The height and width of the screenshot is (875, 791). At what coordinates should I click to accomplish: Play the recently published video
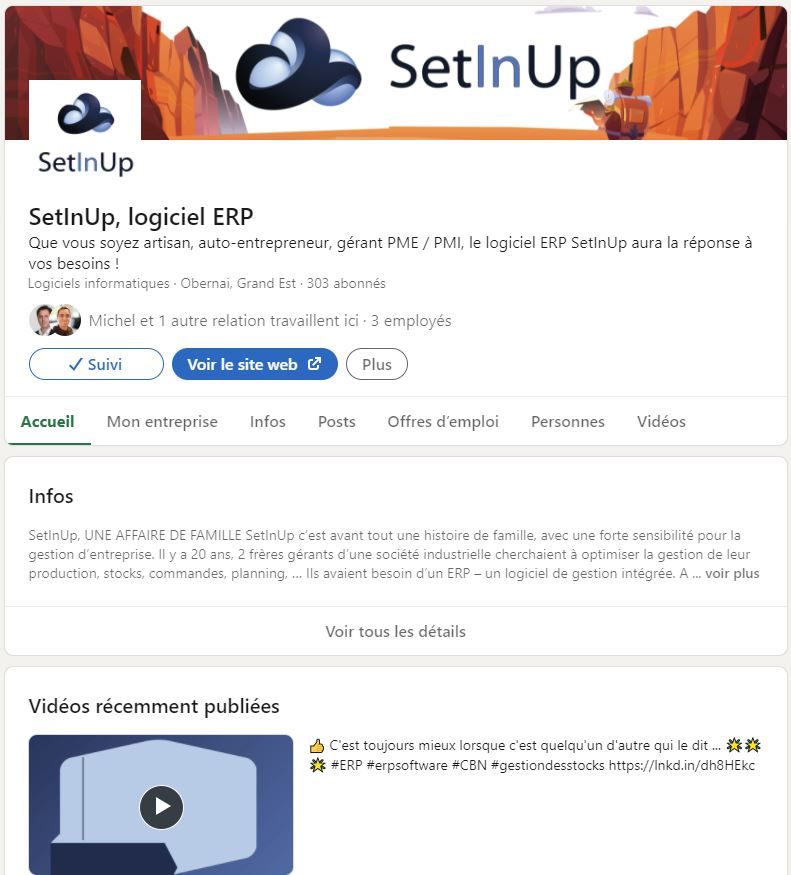(161, 806)
